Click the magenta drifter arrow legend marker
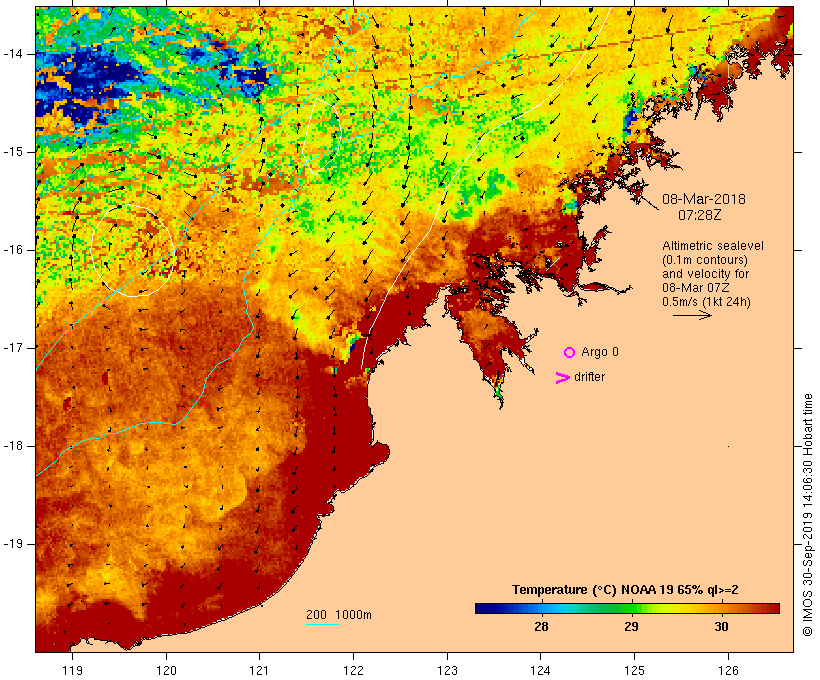The image size is (820, 680). point(562,378)
